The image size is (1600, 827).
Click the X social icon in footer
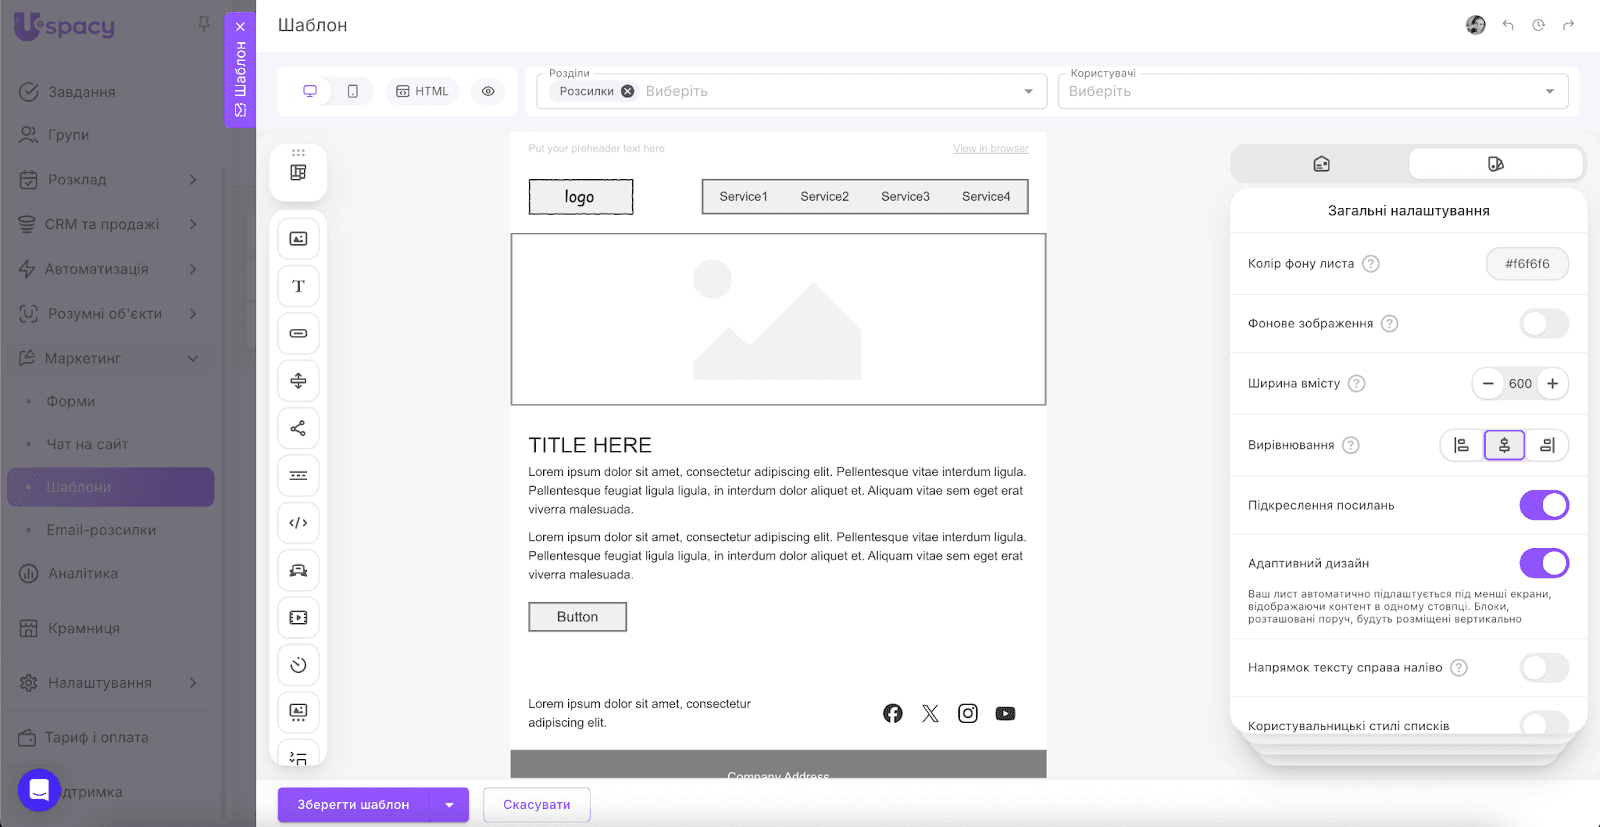[930, 713]
